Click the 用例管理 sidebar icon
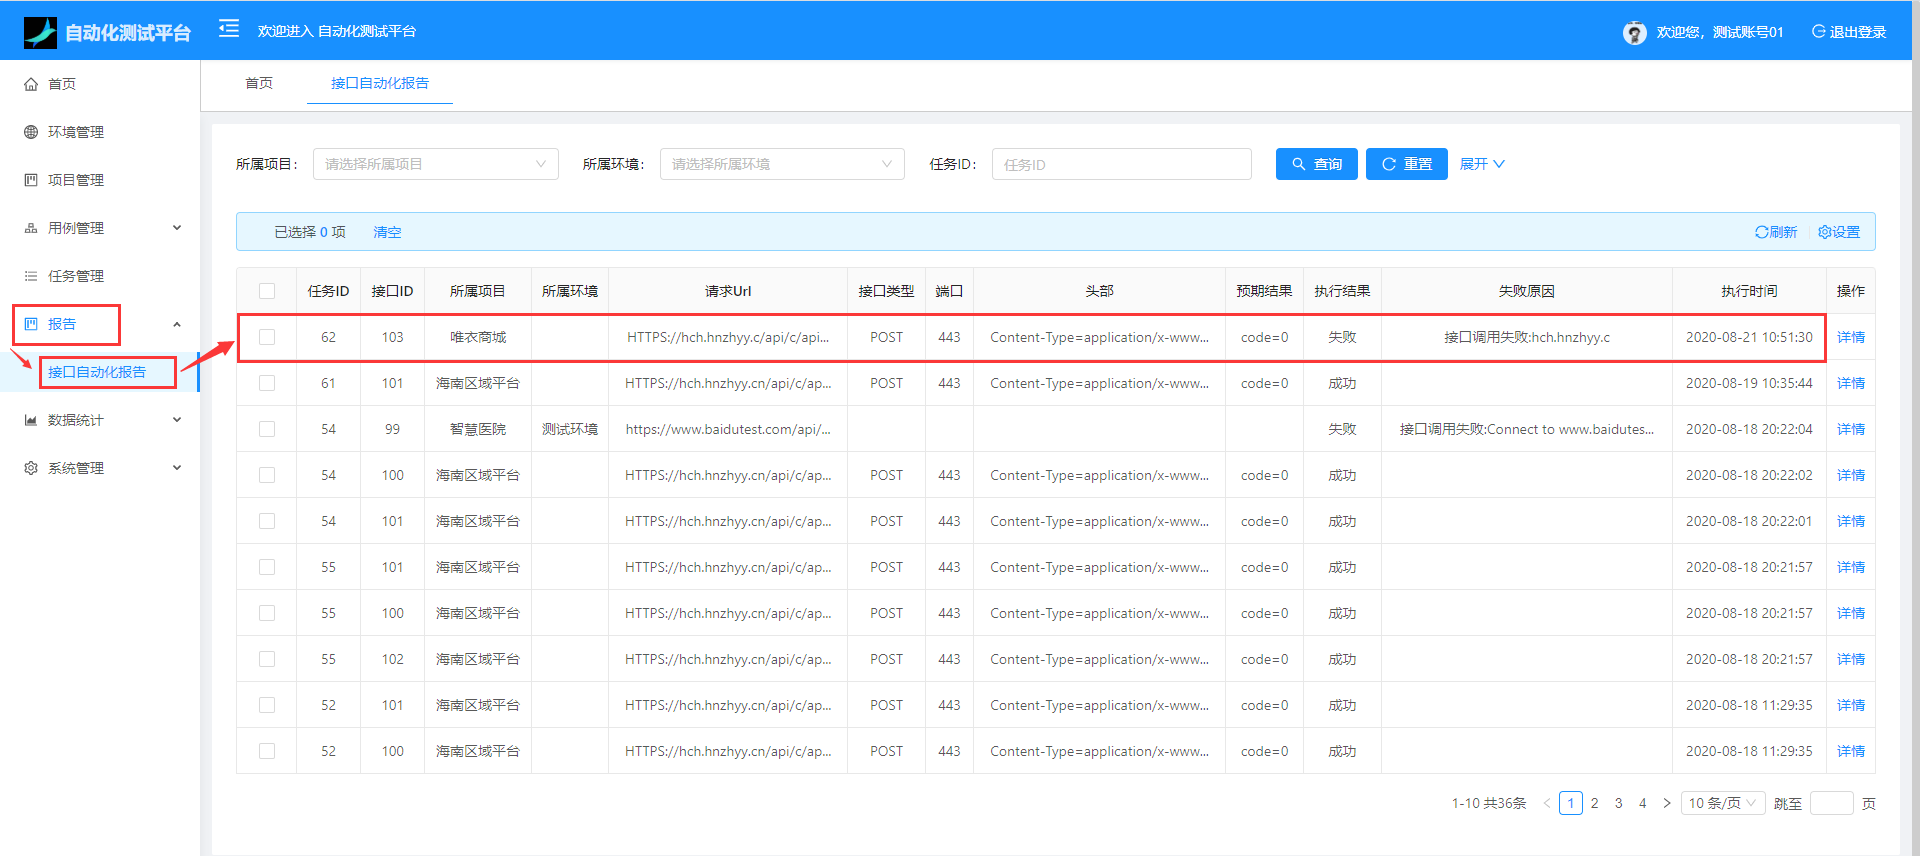Image resolution: width=1920 pixels, height=856 pixels. 31,228
